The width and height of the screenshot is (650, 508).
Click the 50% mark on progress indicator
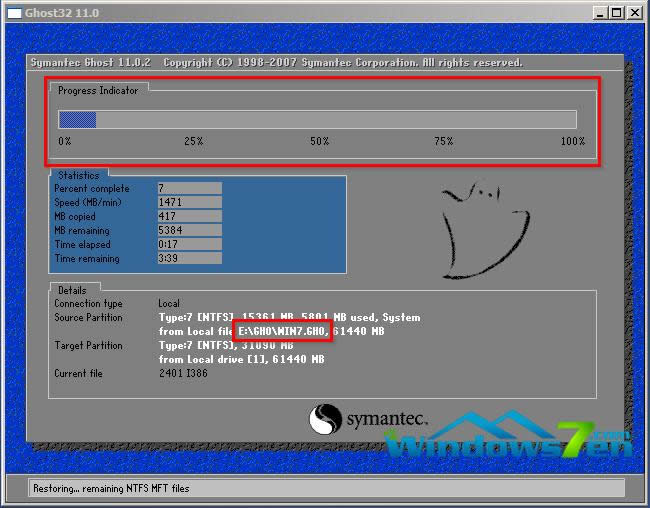[x=319, y=141]
